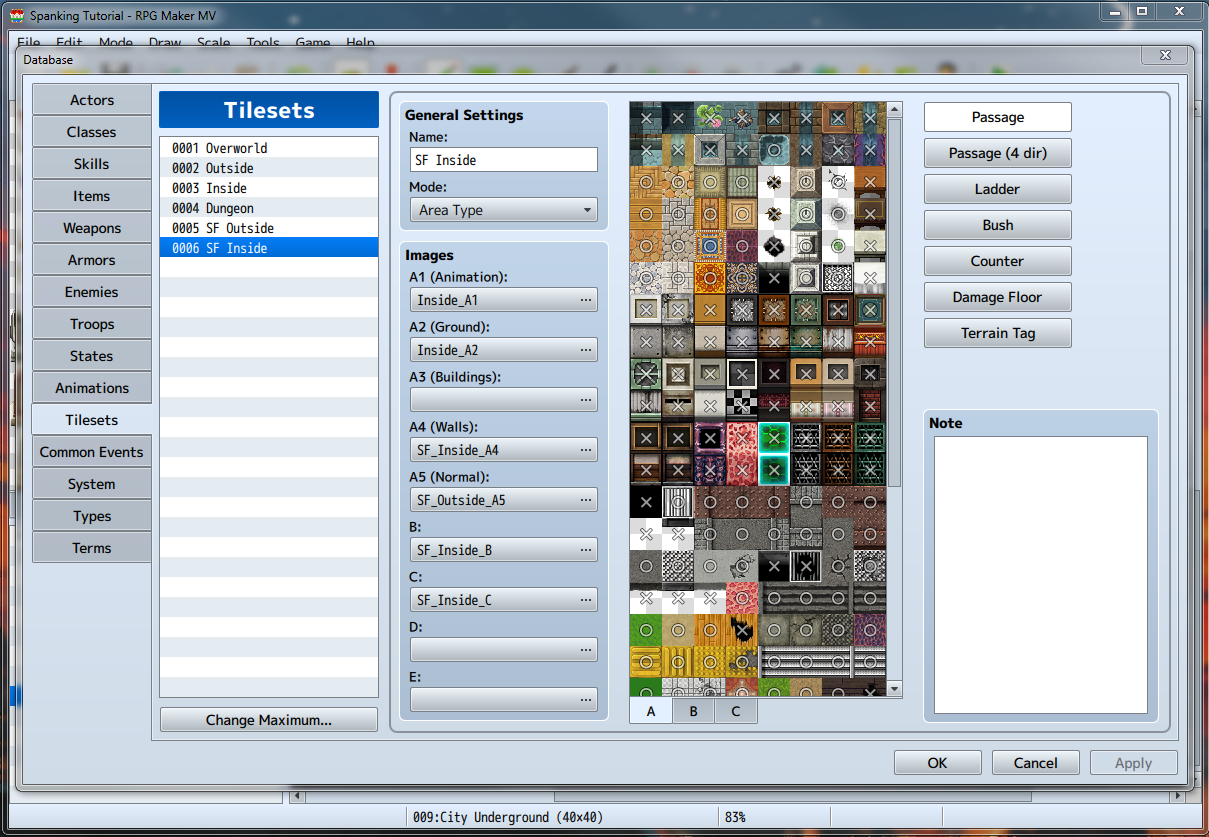Select tileset 0002 Outside

point(269,168)
